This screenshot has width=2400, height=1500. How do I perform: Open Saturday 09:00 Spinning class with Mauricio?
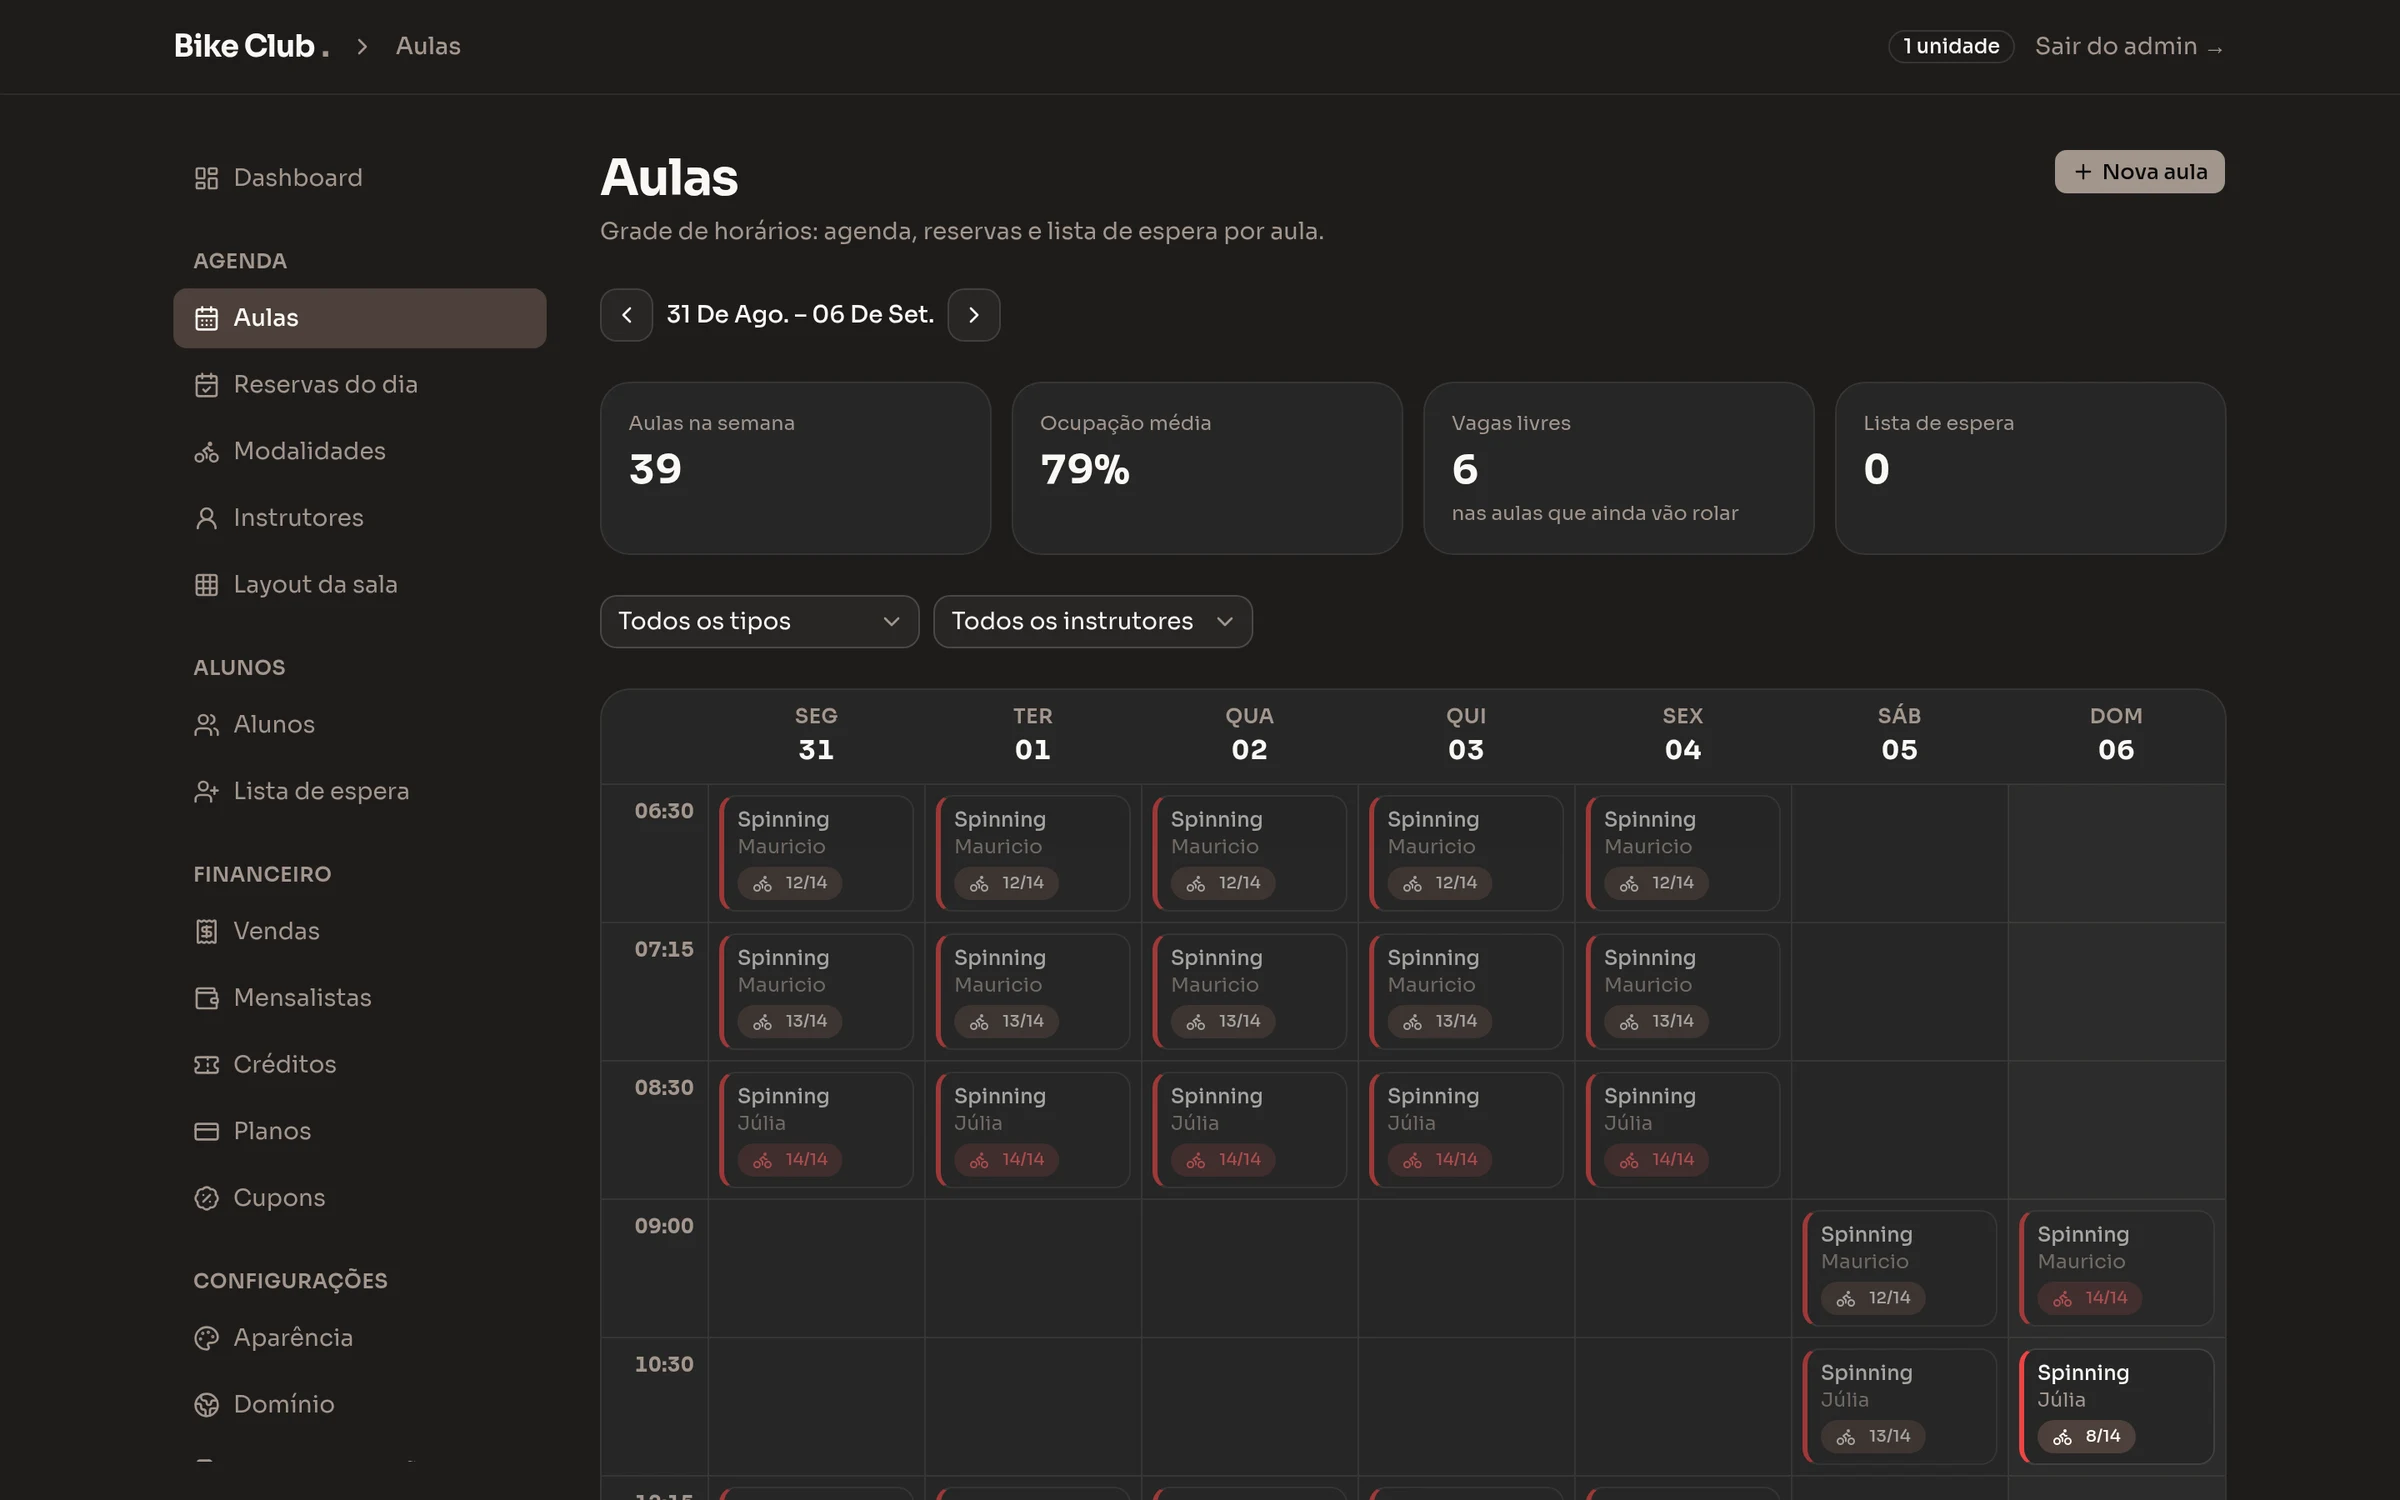[1899, 1268]
